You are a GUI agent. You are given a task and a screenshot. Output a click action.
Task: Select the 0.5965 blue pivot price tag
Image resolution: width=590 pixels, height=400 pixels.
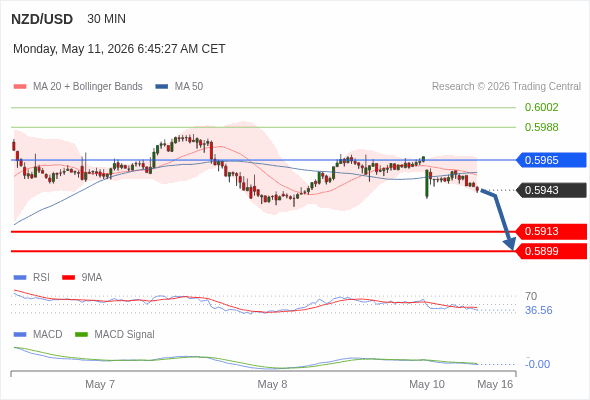pyautogui.click(x=551, y=160)
